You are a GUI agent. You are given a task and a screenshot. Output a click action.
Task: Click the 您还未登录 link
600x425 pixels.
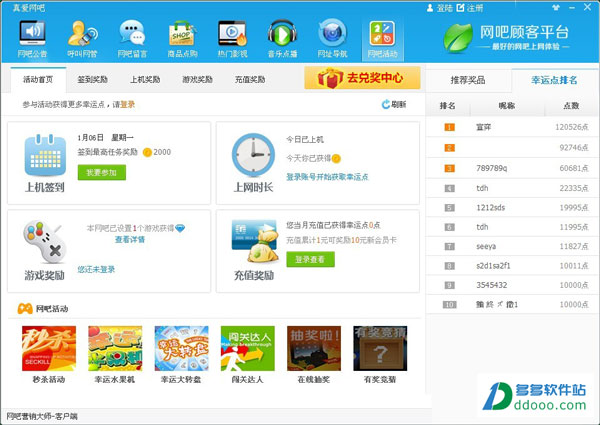pyautogui.click(x=96, y=269)
